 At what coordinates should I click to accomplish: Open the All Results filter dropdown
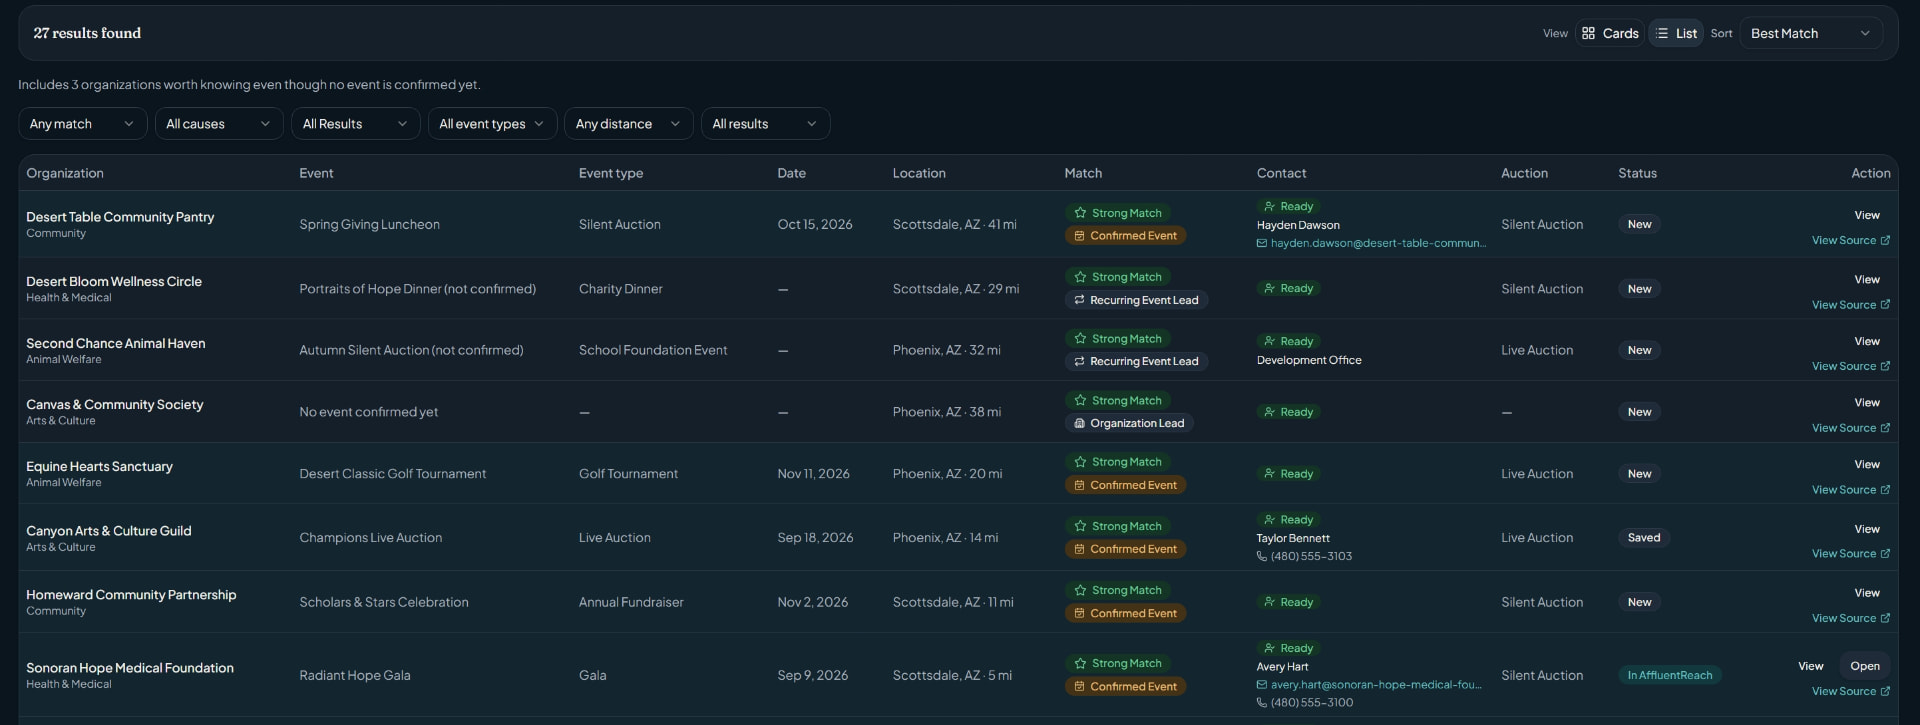pyautogui.click(x=355, y=124)
